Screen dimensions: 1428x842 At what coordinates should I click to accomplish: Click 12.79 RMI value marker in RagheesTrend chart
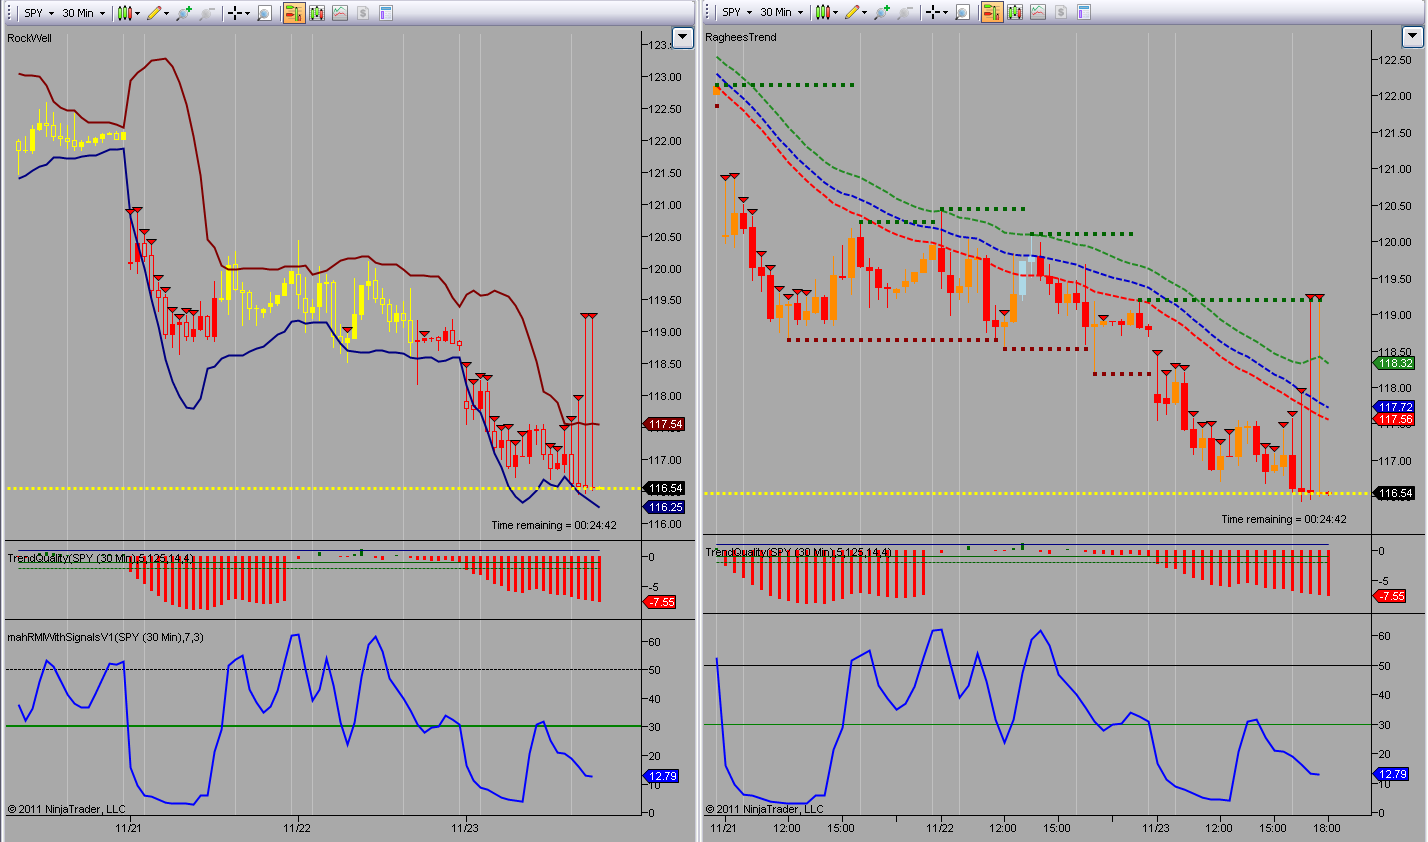point(1391,774)
